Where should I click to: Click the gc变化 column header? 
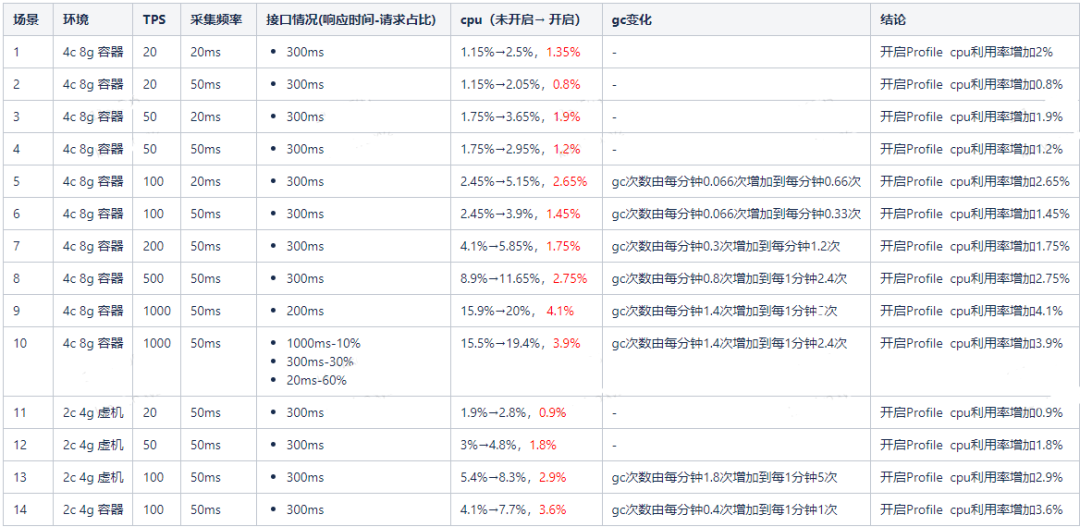tap(631, 19)
